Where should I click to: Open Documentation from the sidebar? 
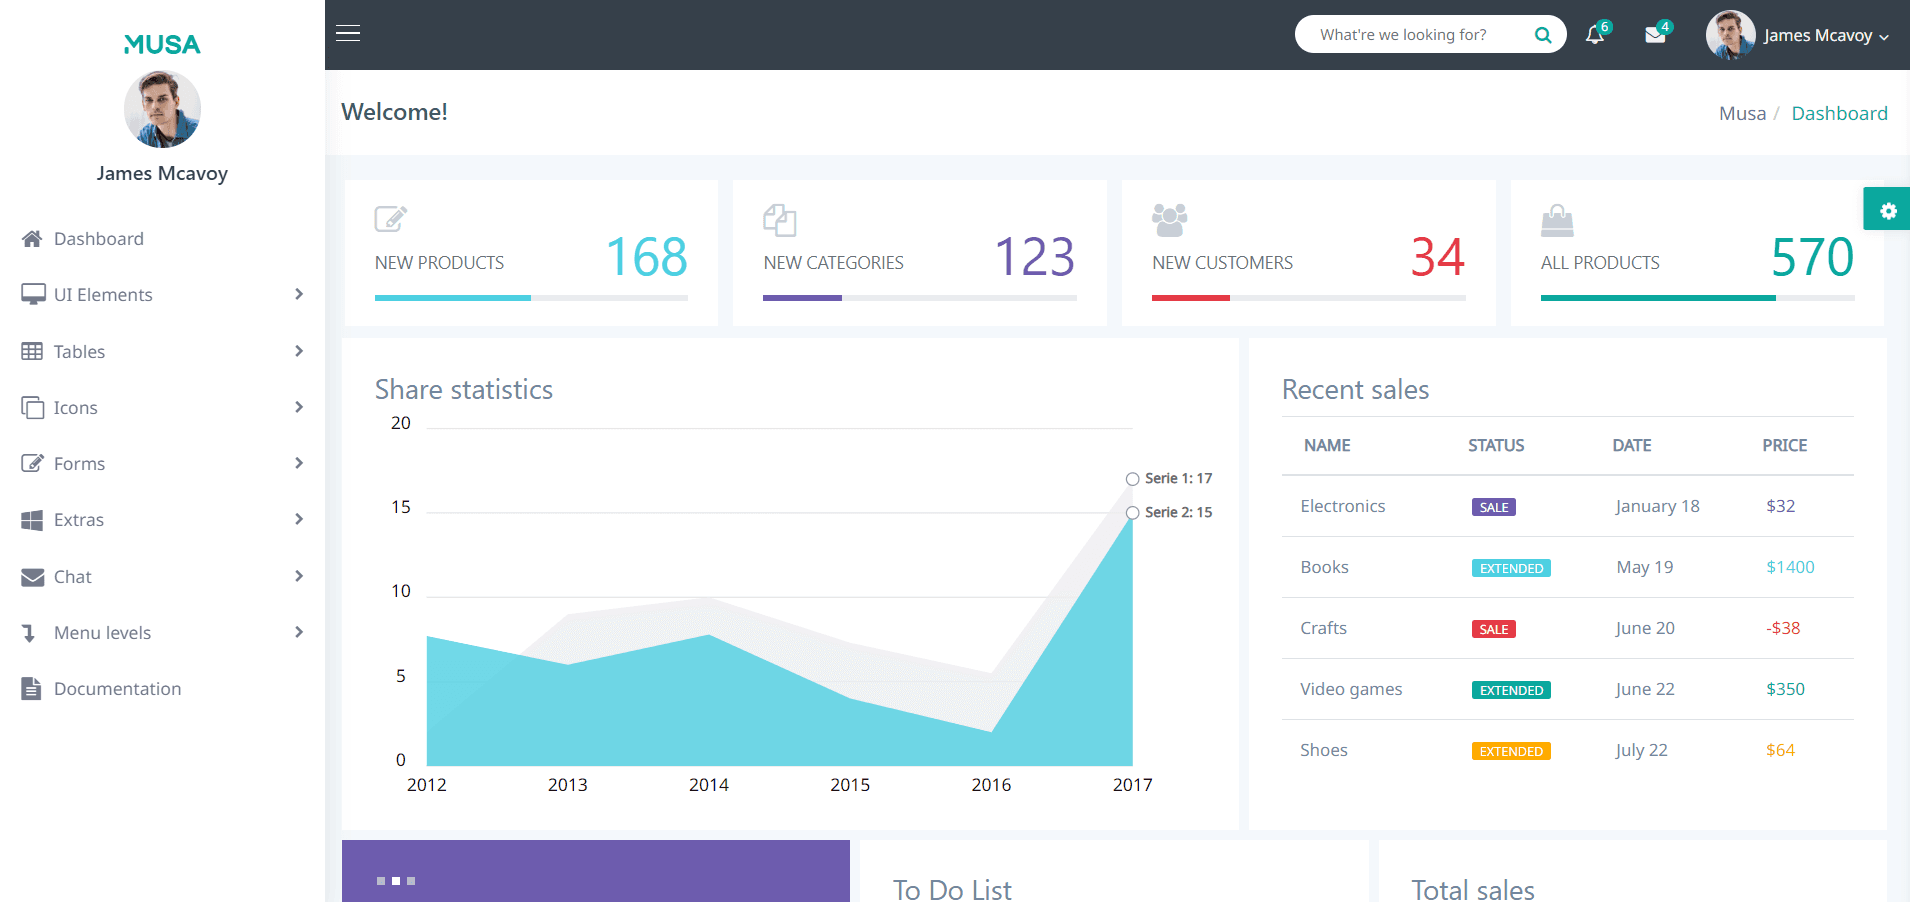point(117,689)
